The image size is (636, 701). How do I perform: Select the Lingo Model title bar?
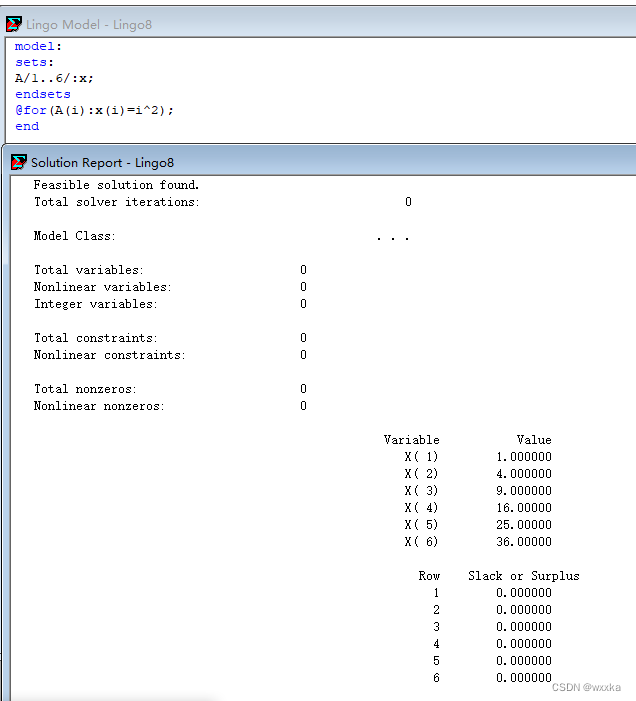[x=320, y=24]
